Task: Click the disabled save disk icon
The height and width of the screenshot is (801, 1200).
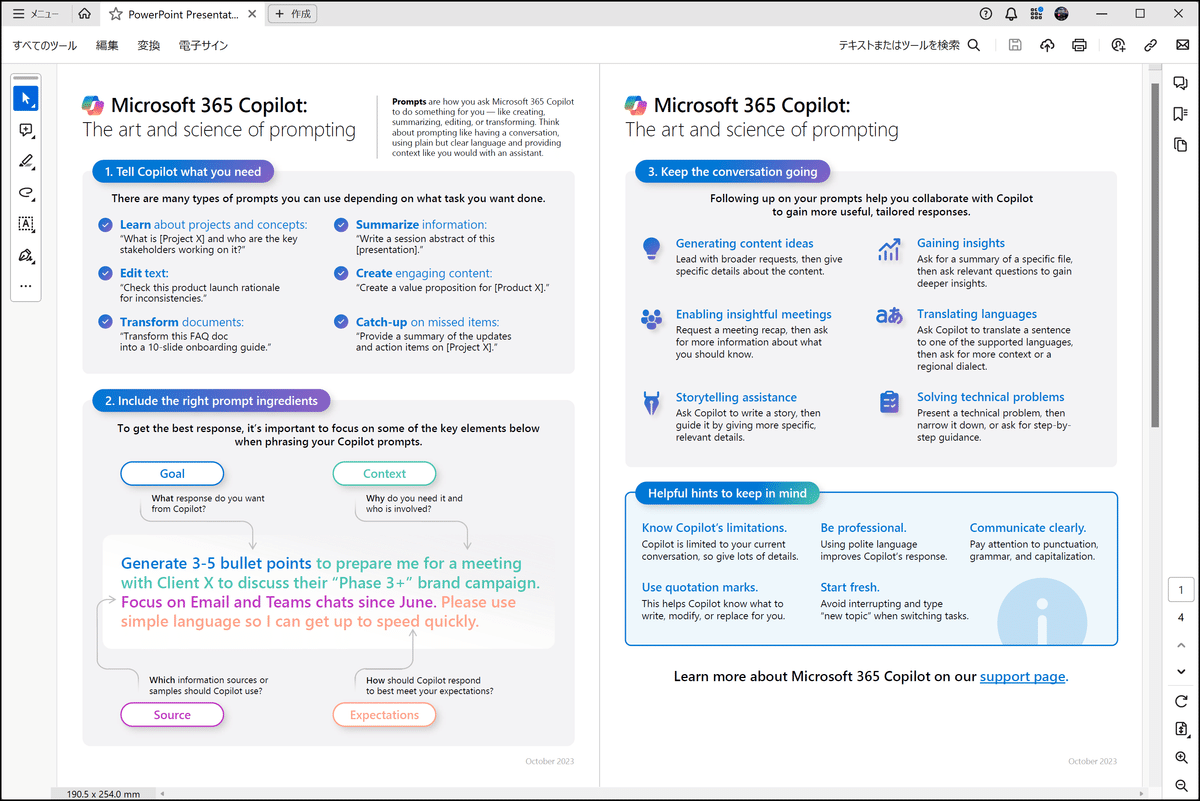Action: tap(1015, 45)
